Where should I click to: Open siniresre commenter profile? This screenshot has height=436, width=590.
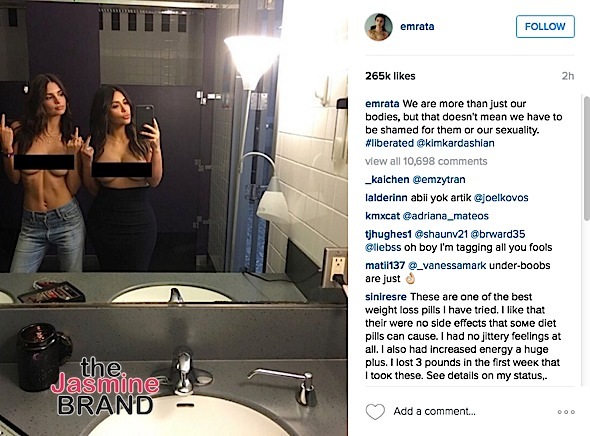(386, 296)
